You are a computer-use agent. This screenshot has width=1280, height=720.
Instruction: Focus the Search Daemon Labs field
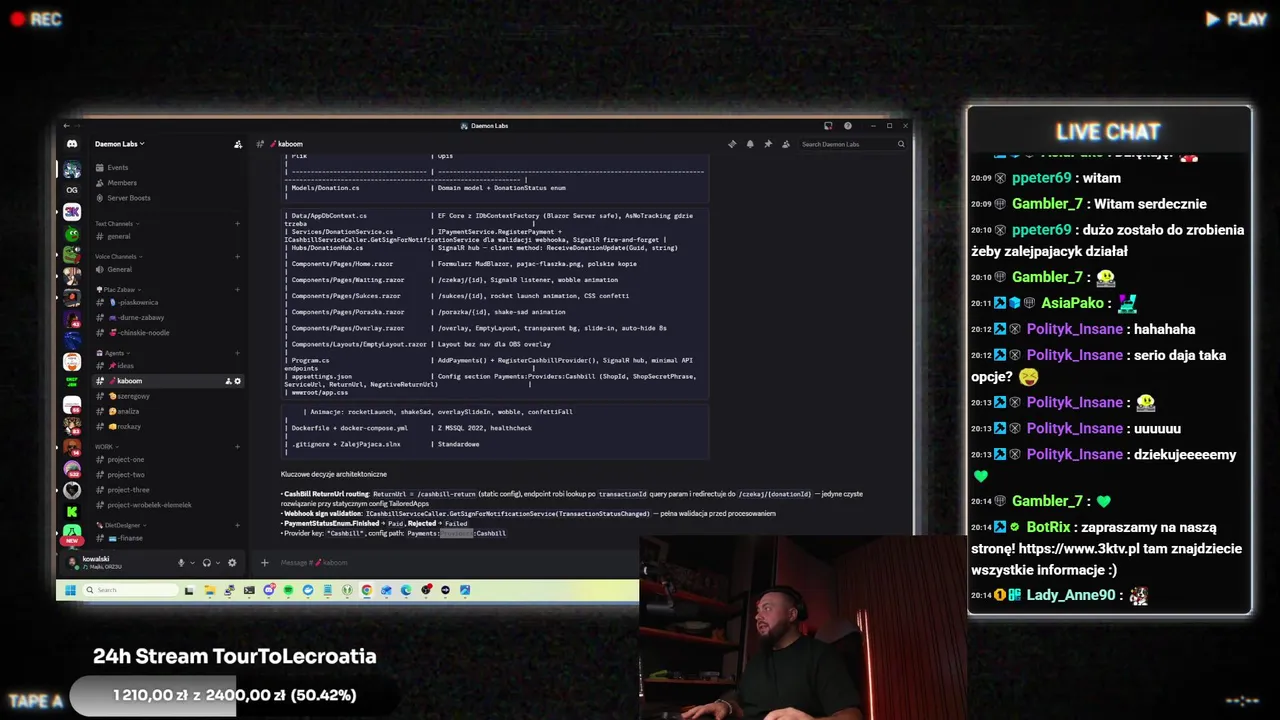[853, 144]
